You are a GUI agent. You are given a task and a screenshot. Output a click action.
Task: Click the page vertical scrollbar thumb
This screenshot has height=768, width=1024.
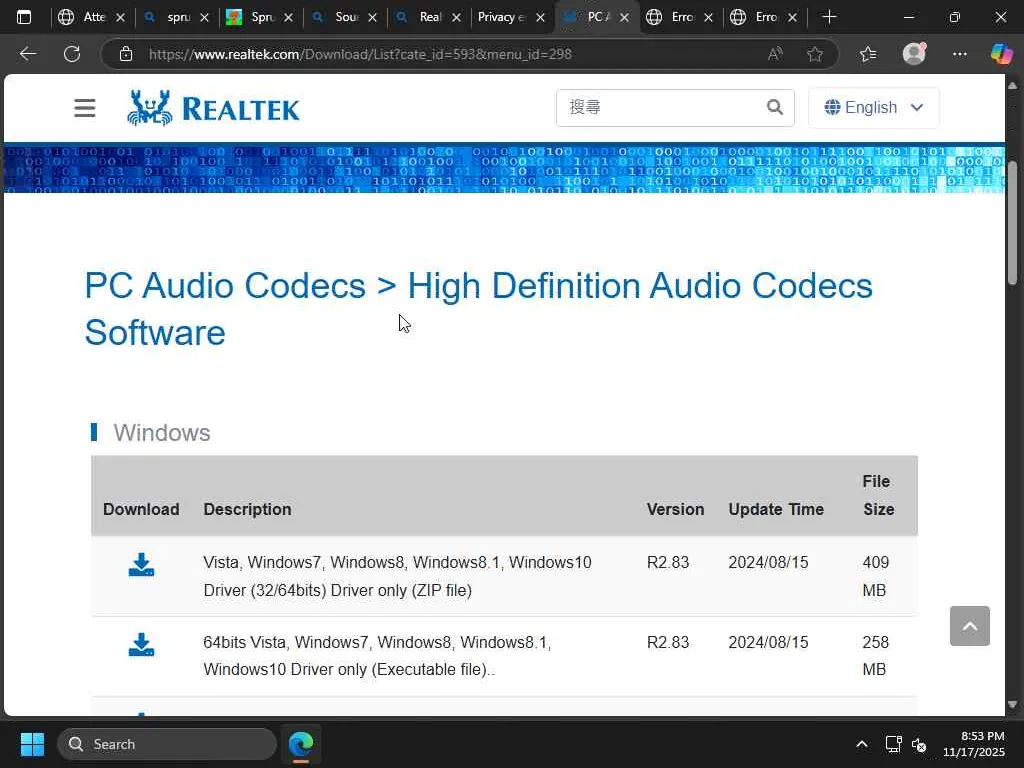(x=1012, y=222)
